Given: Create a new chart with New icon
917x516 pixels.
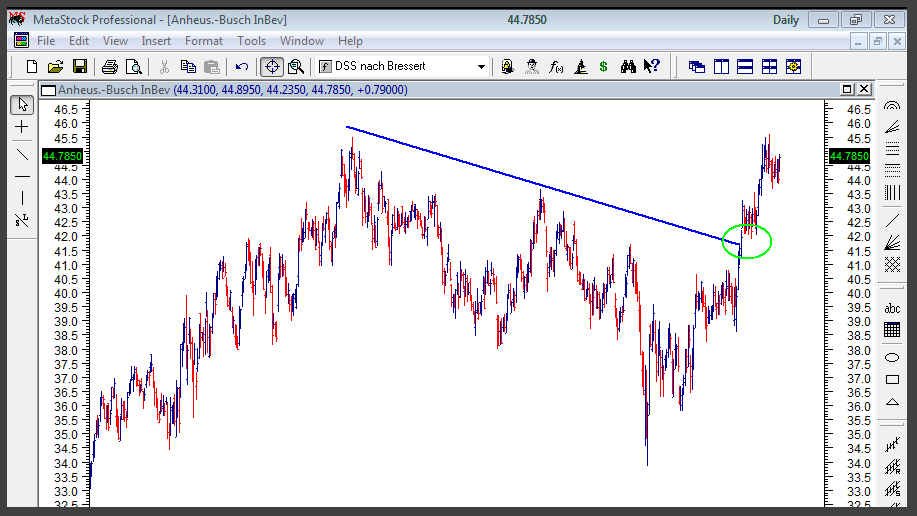Looking at the screenshot, I should click(32, 67).
